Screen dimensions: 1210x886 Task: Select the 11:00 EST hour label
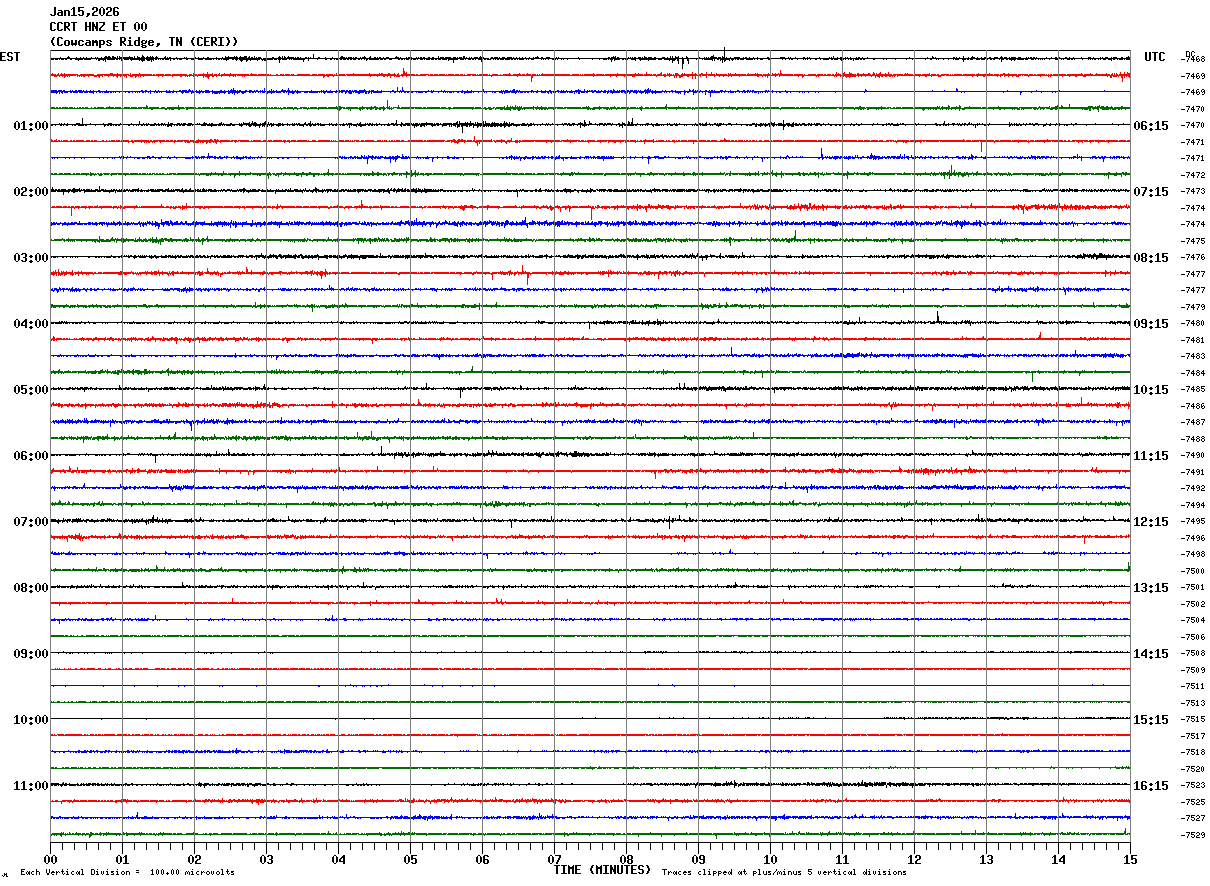[x=31, y=786]
